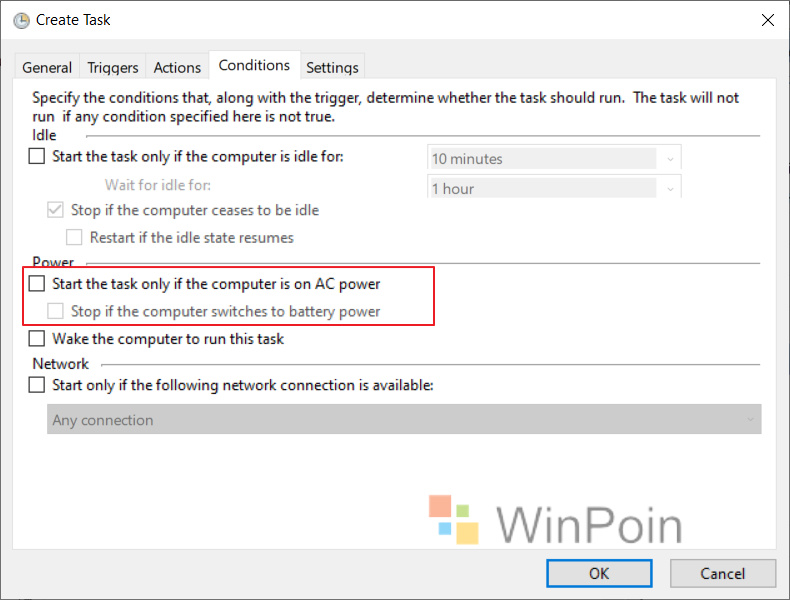Click the OK button
The image size is (790, 600).
[599, 573]
